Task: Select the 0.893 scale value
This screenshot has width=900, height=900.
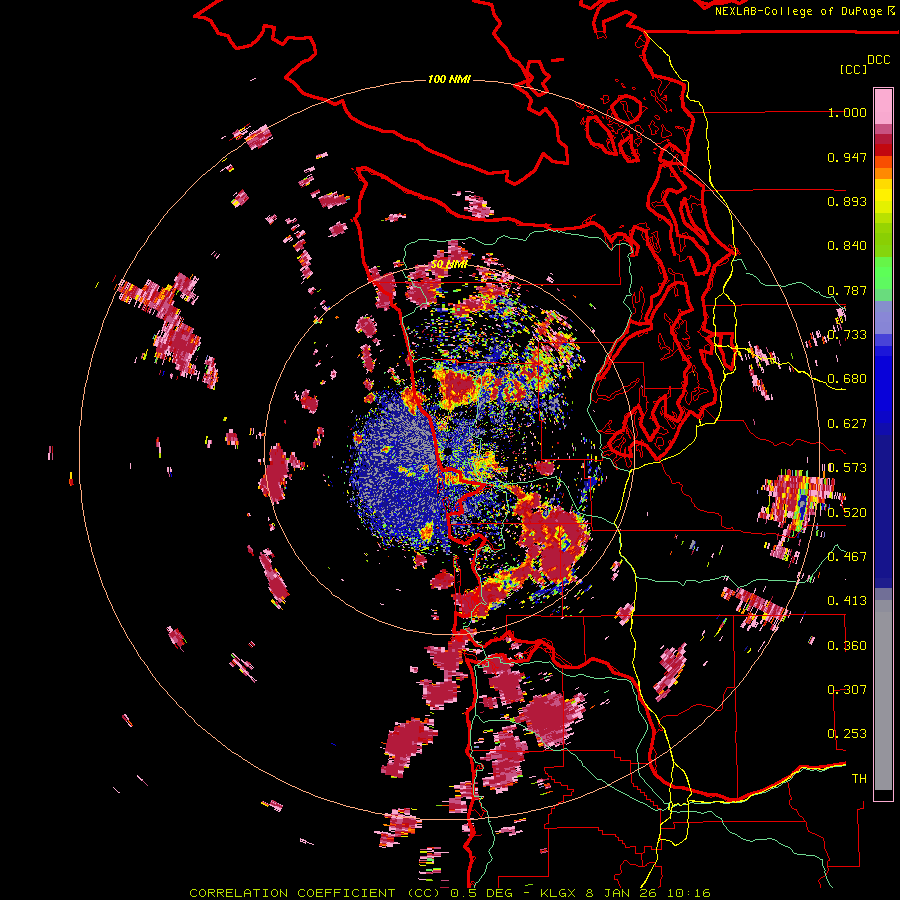Action: coord(847,201)
